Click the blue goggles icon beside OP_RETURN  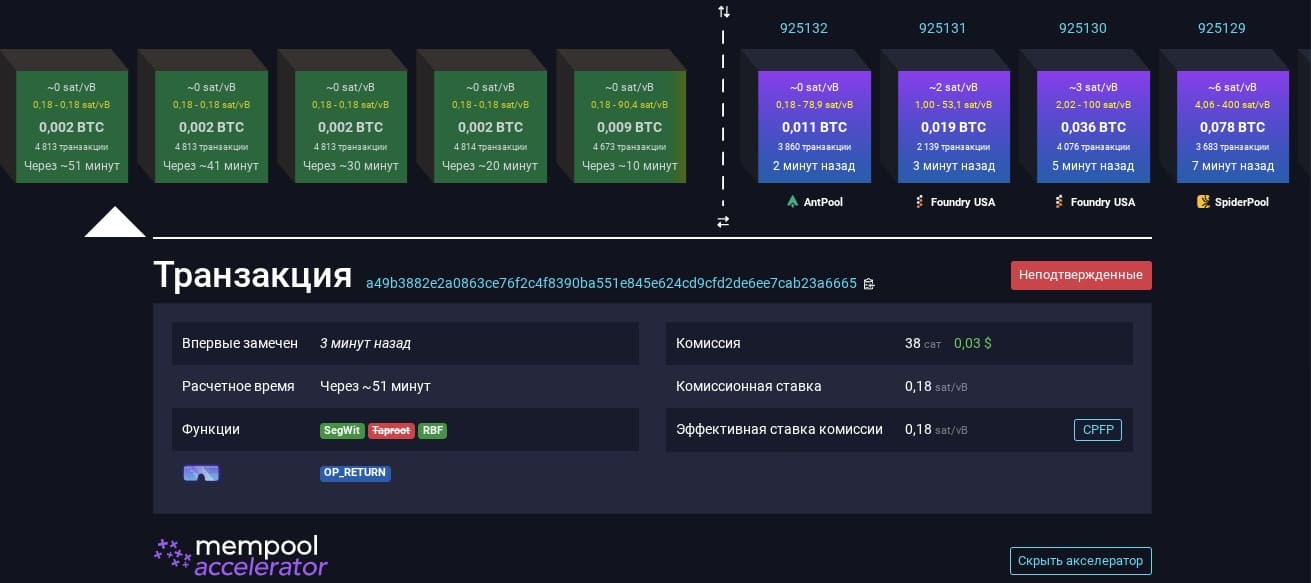click(201, 473)
